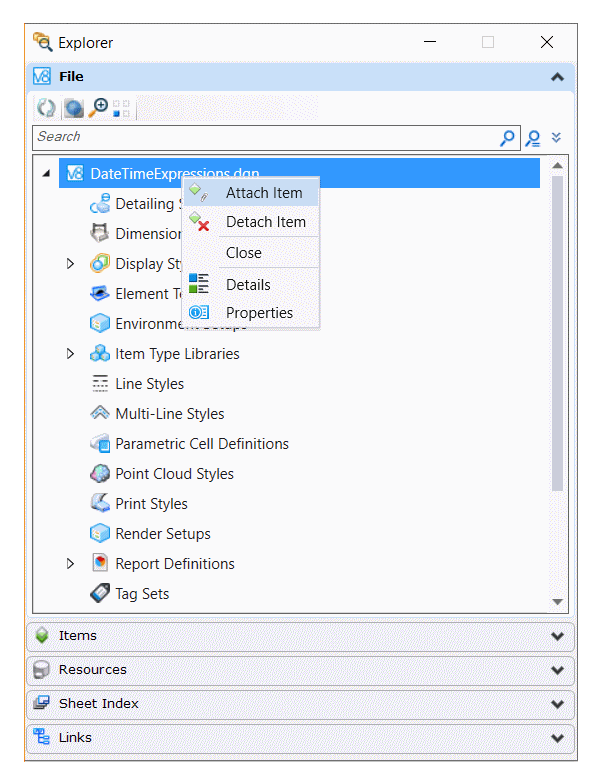Click the Links tree icon
The image size is (605, 783).
pos(41,737)
